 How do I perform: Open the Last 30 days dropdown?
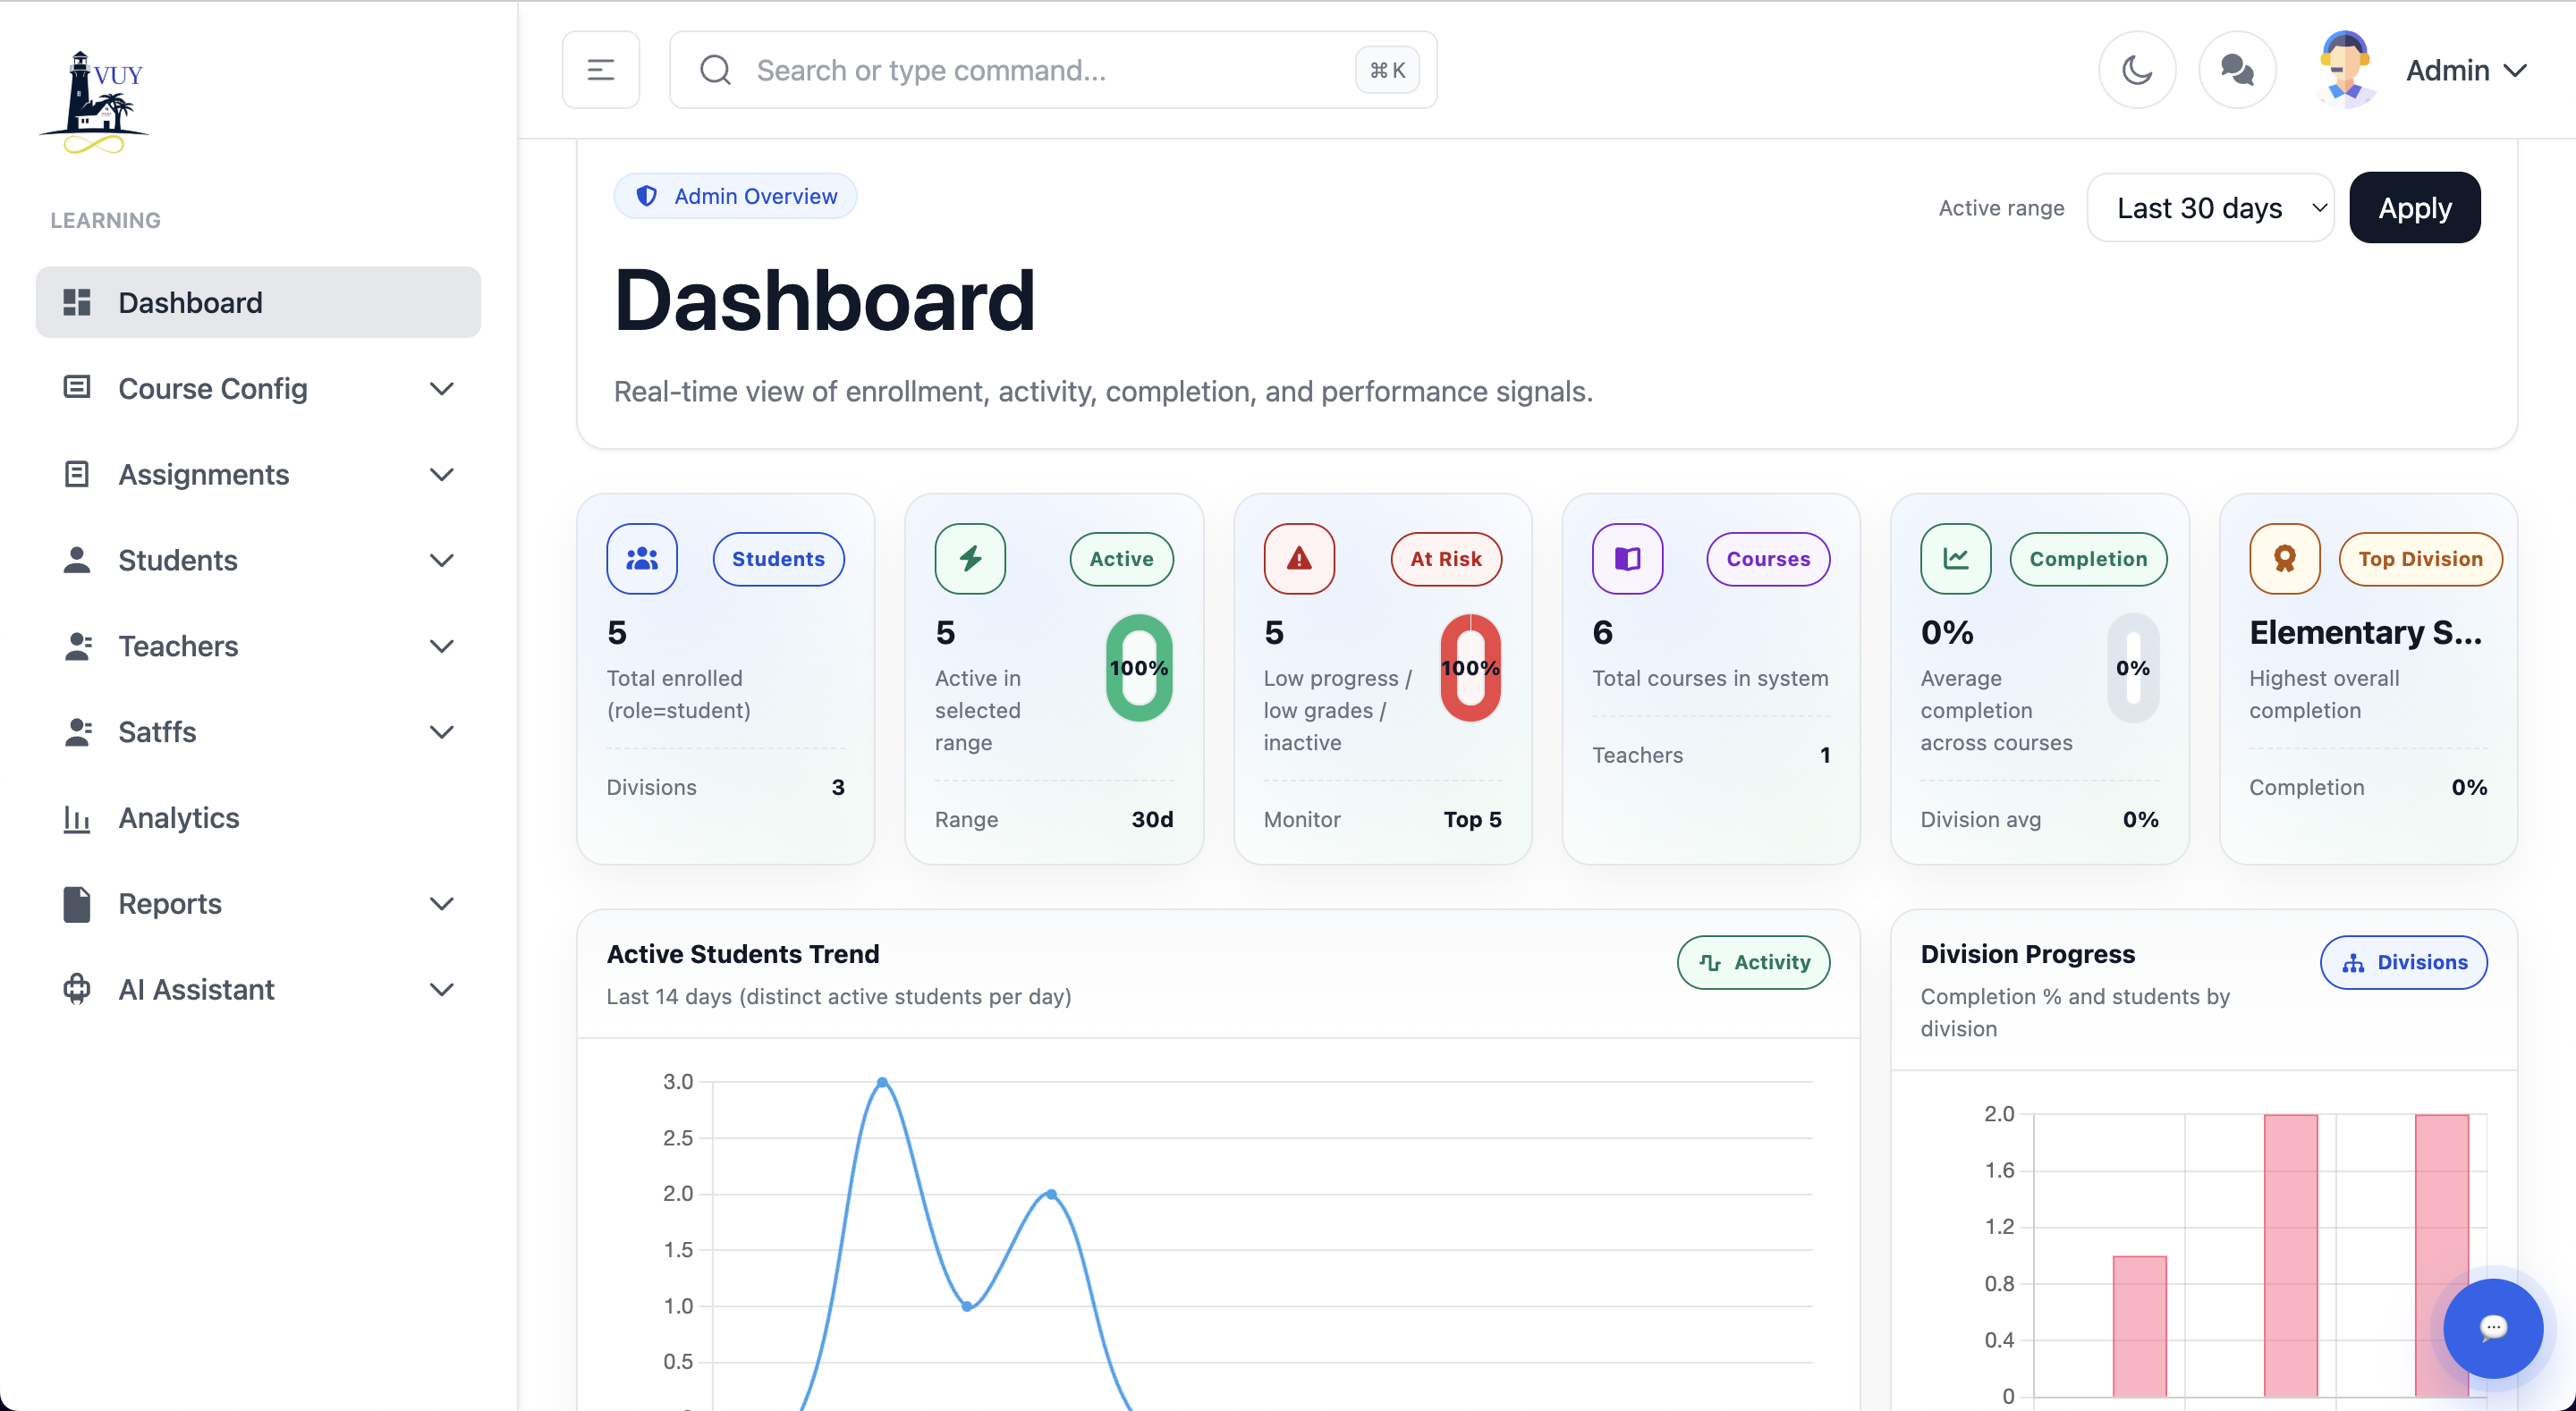click(x=2209, y=208)
